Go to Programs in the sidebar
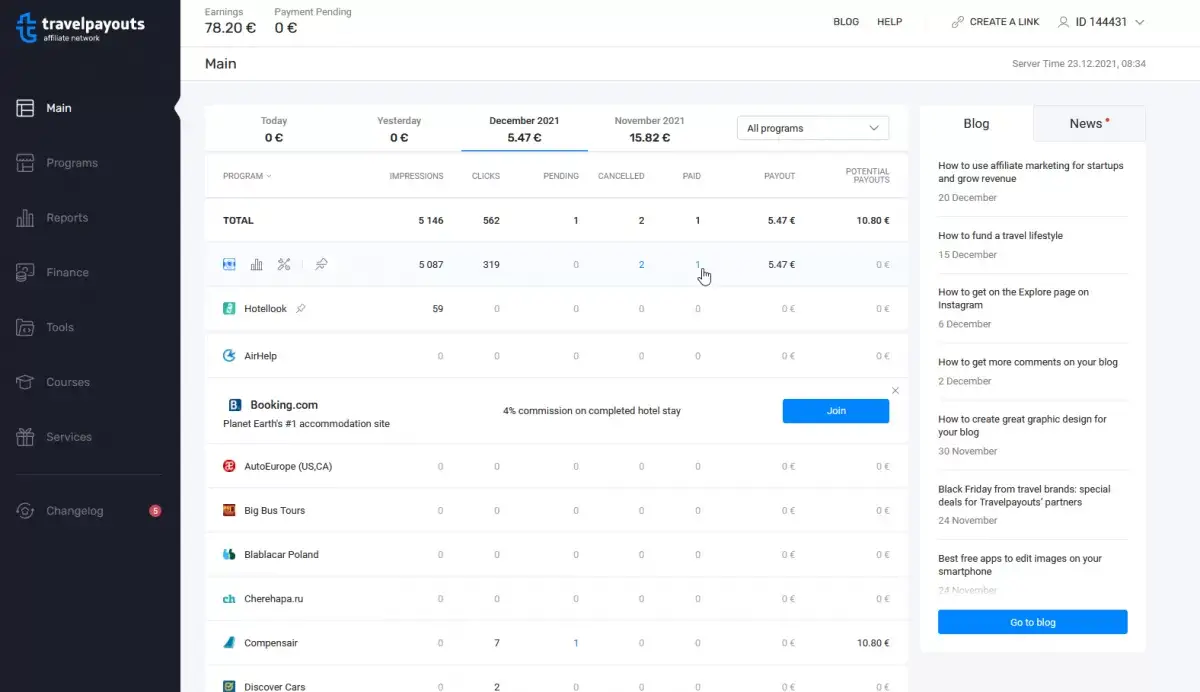1200x692 pixels. click(x=72, y=163)
